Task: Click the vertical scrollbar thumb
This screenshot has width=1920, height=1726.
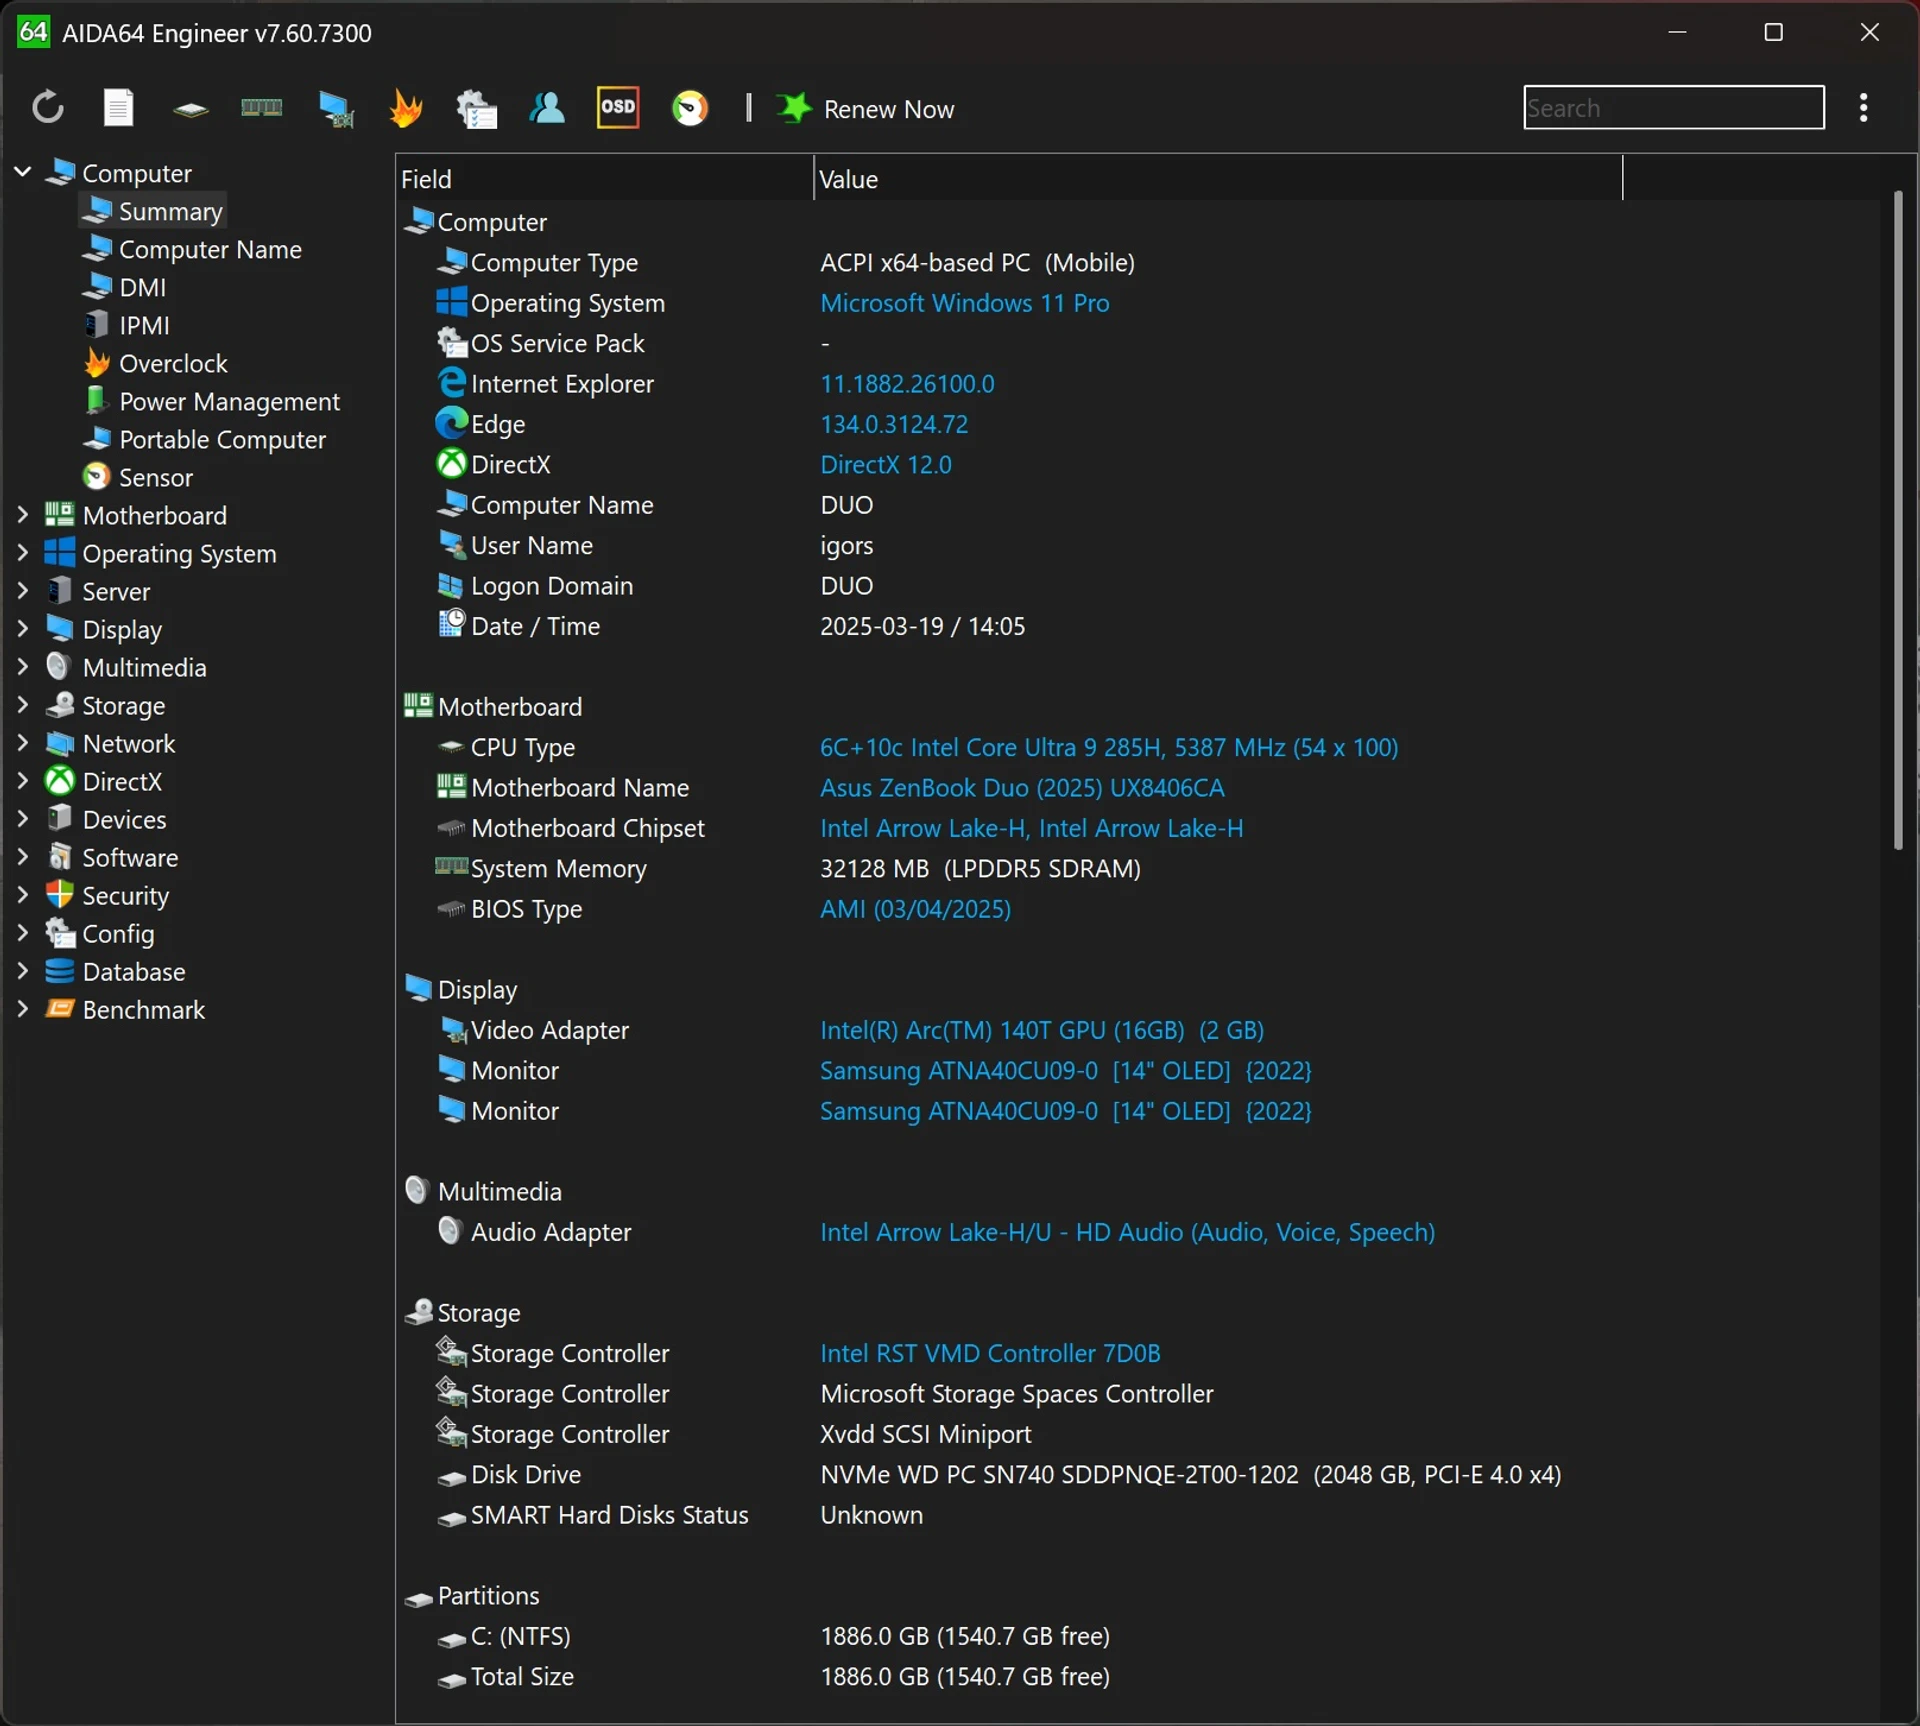Action: point(1897,520)
